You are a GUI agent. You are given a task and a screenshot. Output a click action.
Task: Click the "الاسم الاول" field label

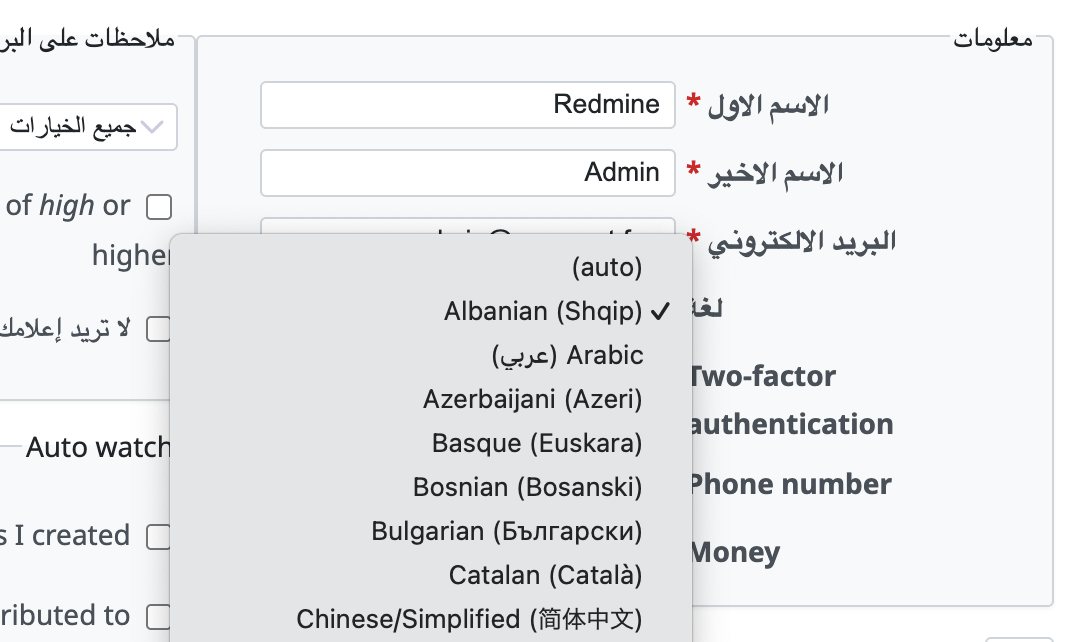pos(769,105)
